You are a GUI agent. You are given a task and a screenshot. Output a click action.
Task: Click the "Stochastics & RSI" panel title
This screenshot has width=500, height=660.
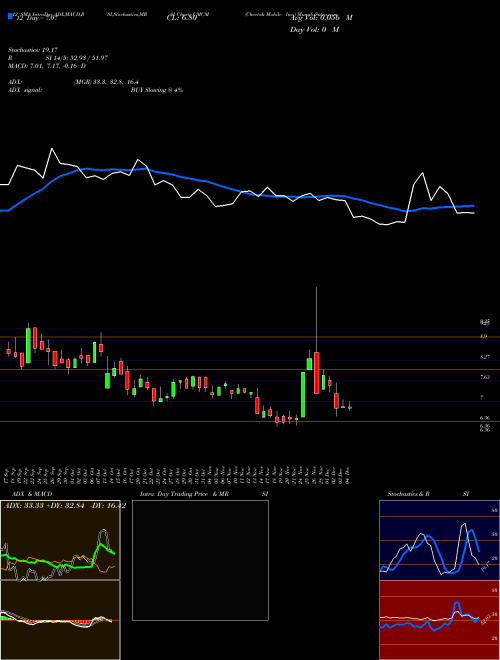click(428, 494)
